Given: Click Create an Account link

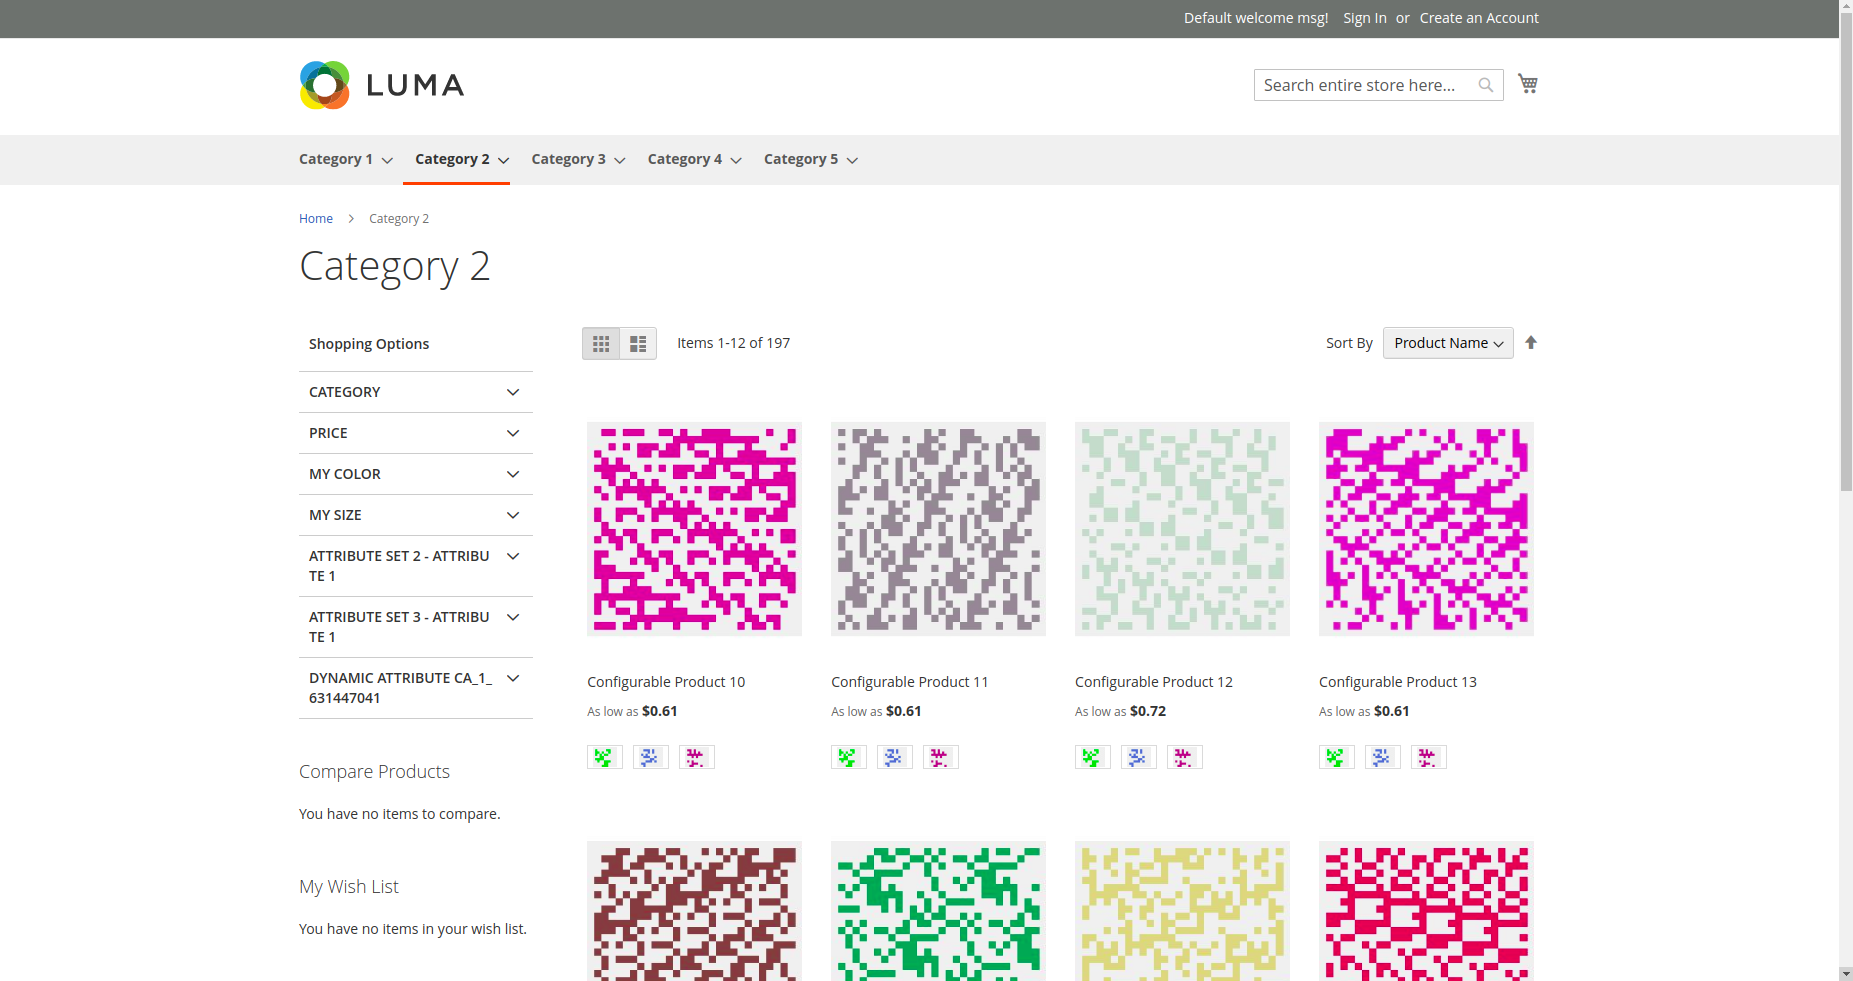Looking at the screenshot, I should pyautogui.click(x=1479, y=18).
